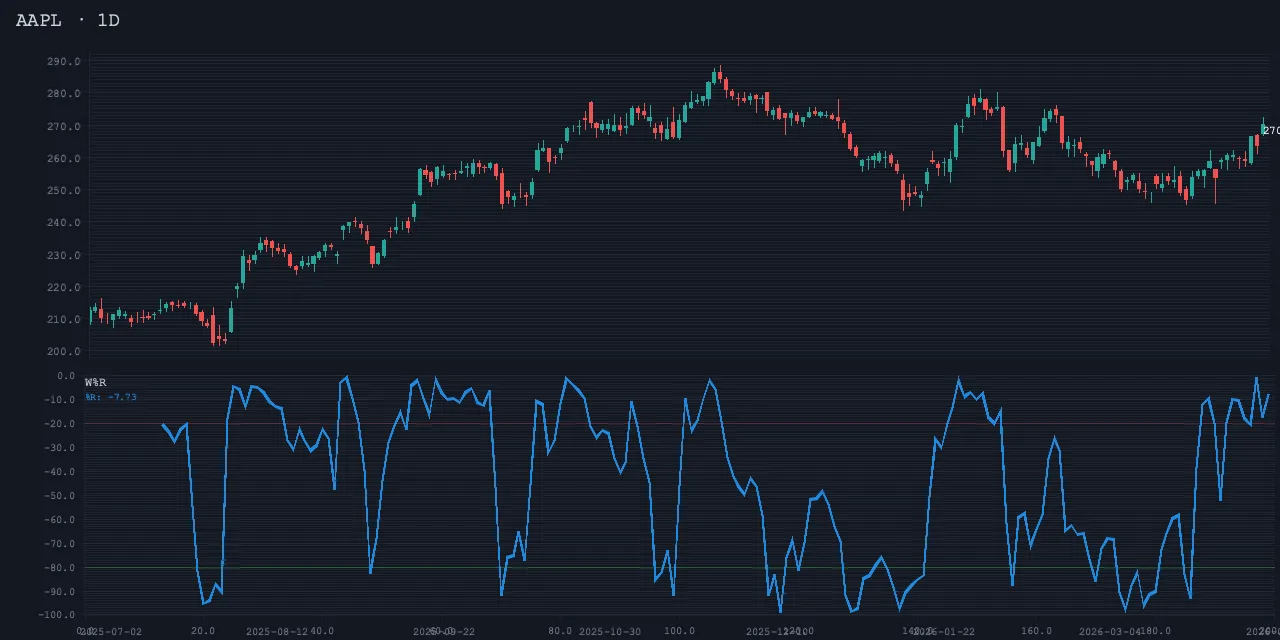Image resolution: width=1280 pixels, height=640 pixels.
Task: Click the AAPL · 1D chart title
Action: tap(68, 20)
